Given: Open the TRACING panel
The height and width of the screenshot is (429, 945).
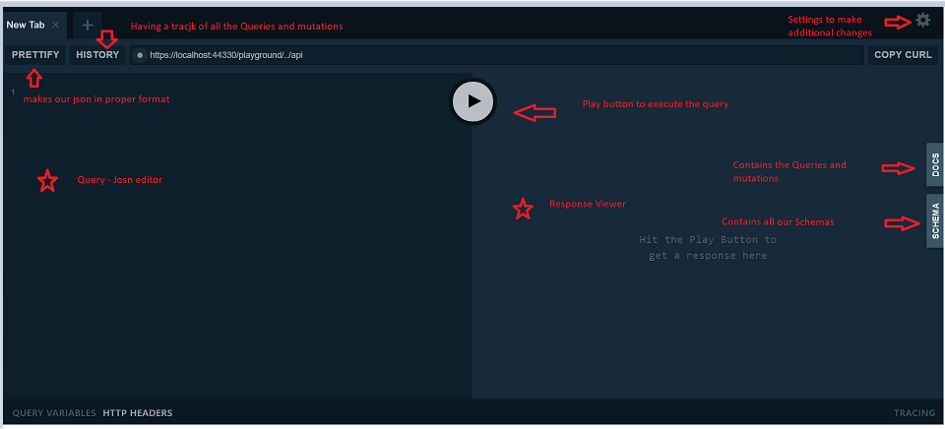Looking at the screenshot, I should [x=914, y=413].
